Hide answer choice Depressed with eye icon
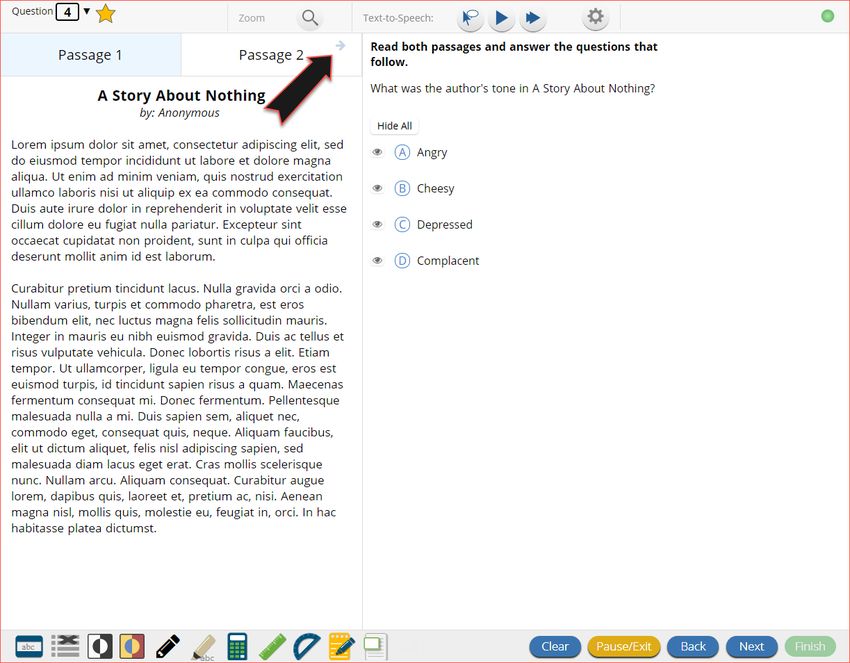The height and width of the screenshot is (663, 850). click(377, 224)
